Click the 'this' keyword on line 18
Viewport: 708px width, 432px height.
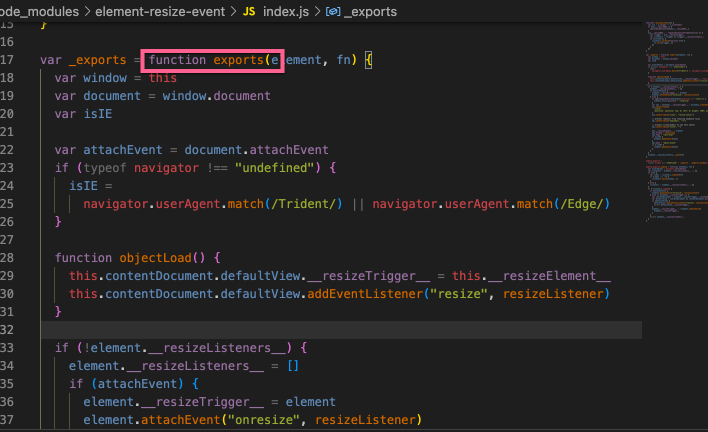(x=163, y=78)
